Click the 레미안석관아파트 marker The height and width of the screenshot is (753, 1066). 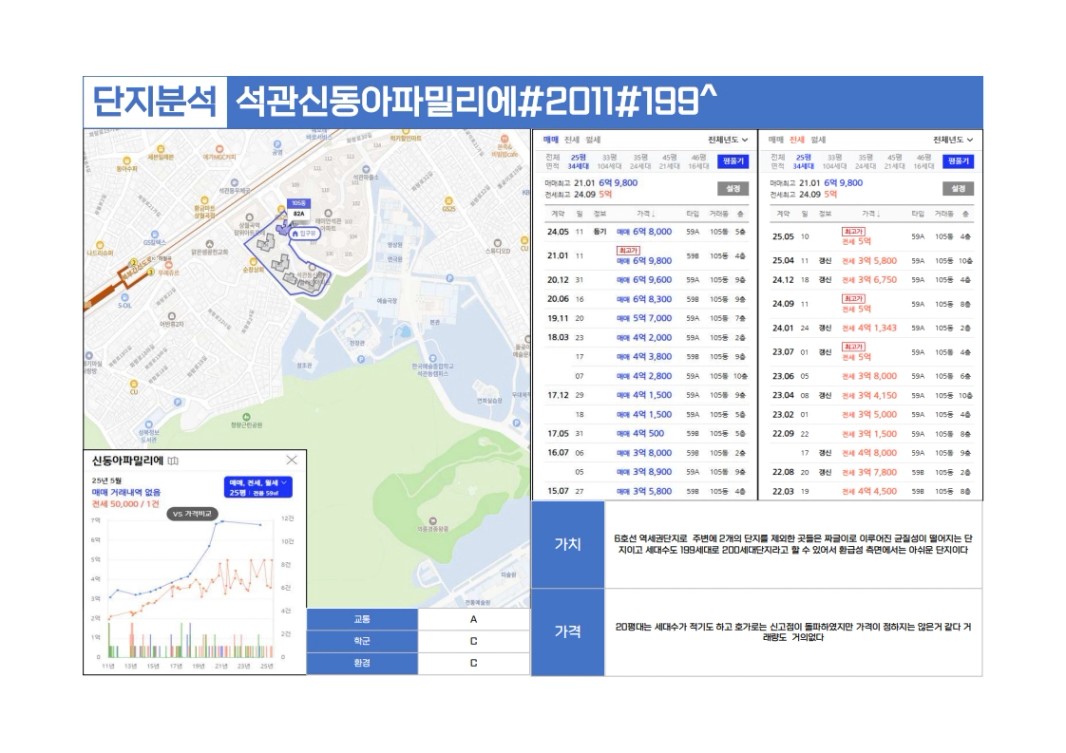coord(328,220)
